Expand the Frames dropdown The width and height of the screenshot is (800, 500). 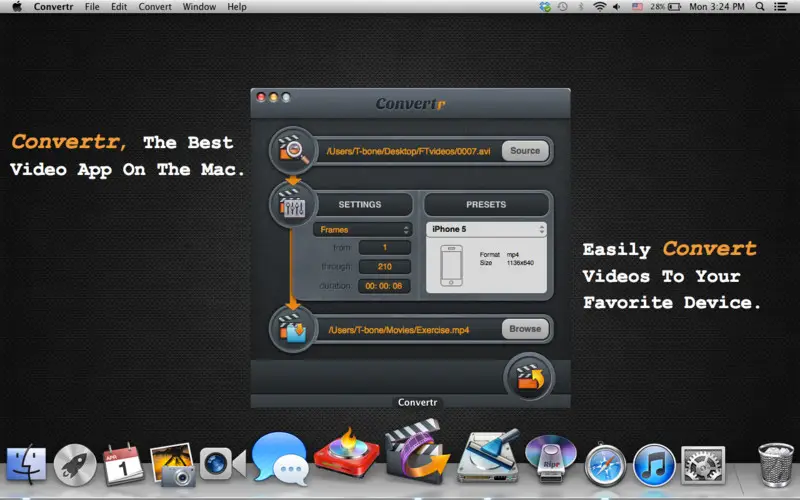pyautogui.click(x=363, y=230)
